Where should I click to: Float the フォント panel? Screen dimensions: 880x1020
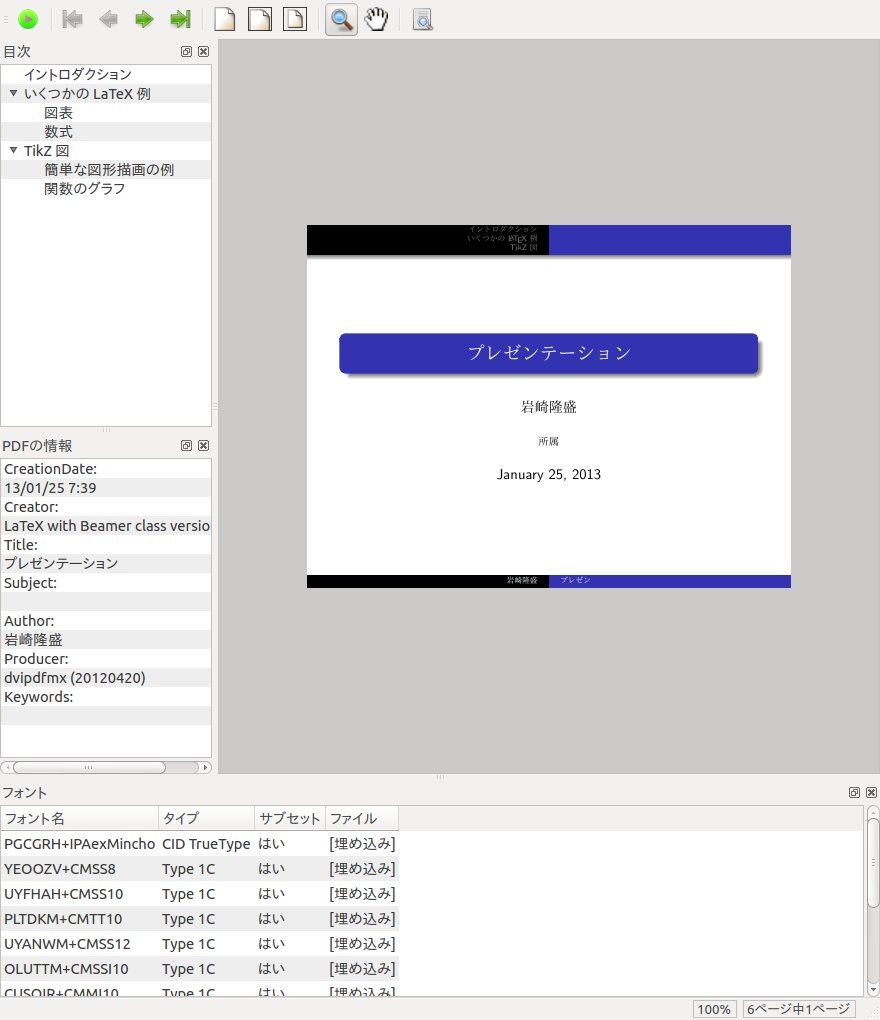point(855,792)
